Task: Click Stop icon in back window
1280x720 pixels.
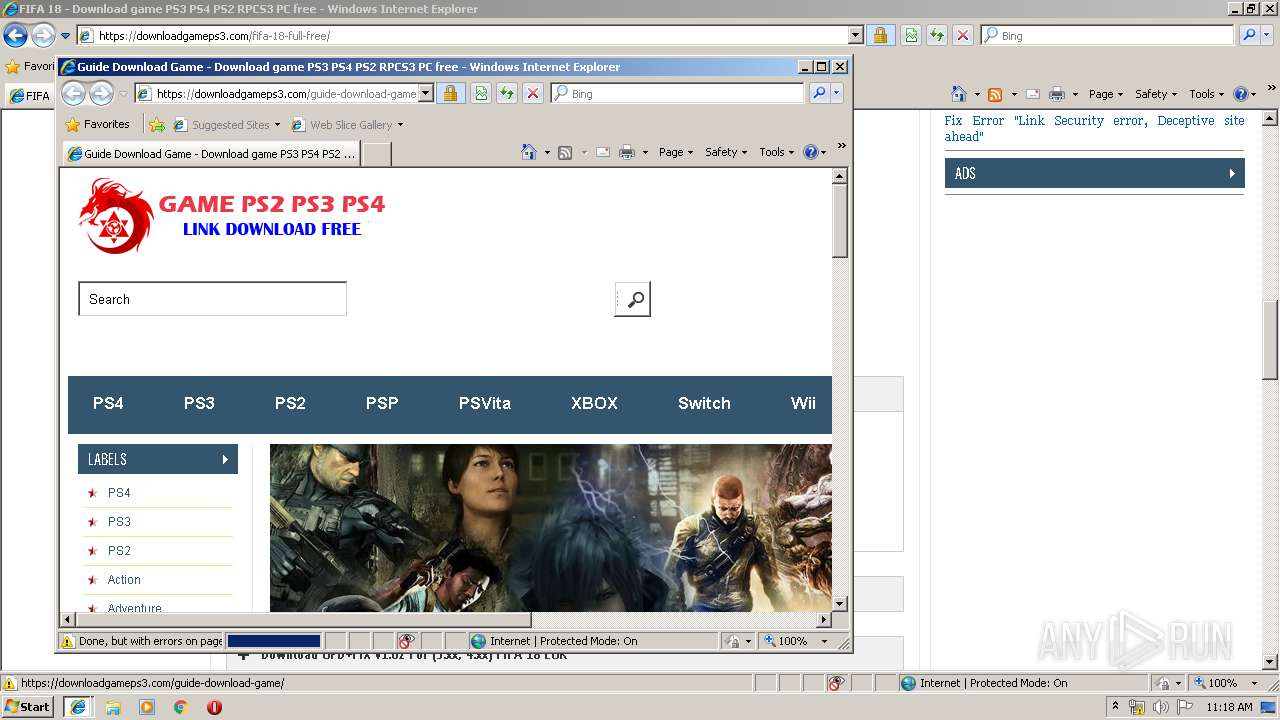Action: [963, 35]
